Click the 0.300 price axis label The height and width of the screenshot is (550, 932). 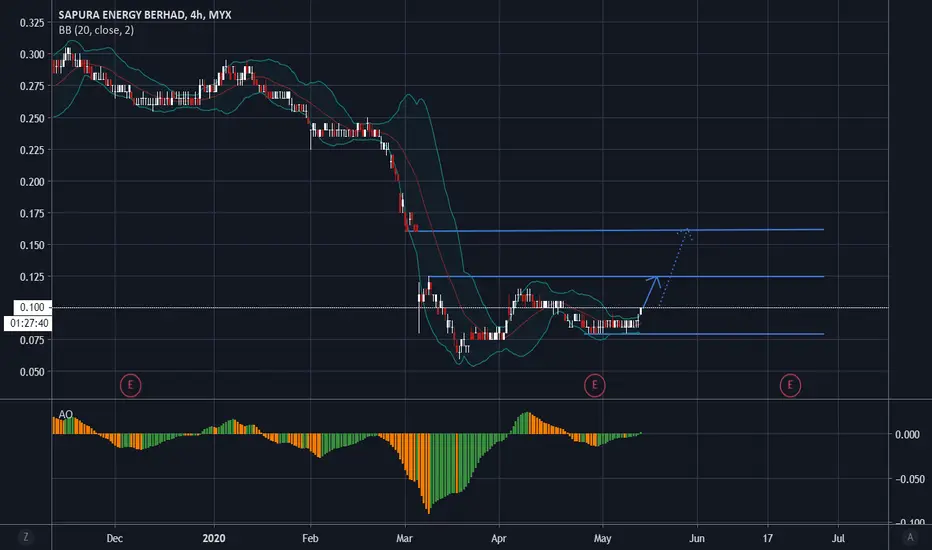point(32,55)
